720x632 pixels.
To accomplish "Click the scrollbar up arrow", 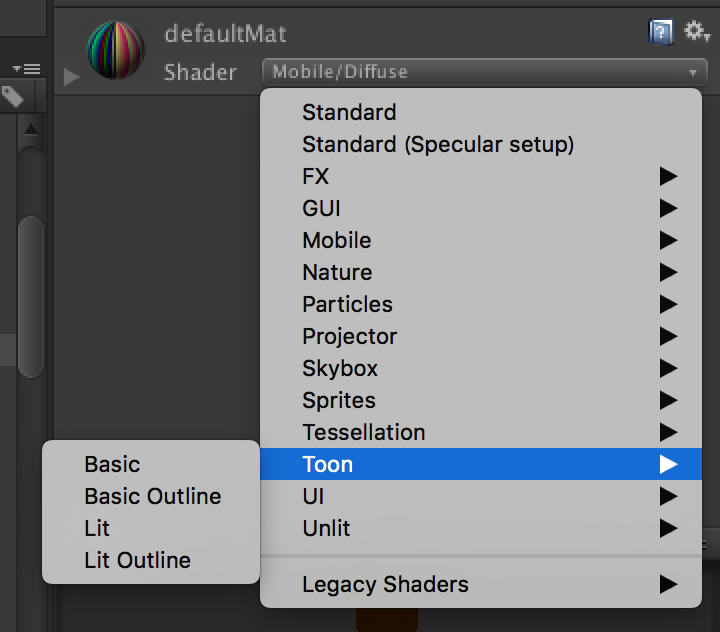I will click(x=31, y=129).
